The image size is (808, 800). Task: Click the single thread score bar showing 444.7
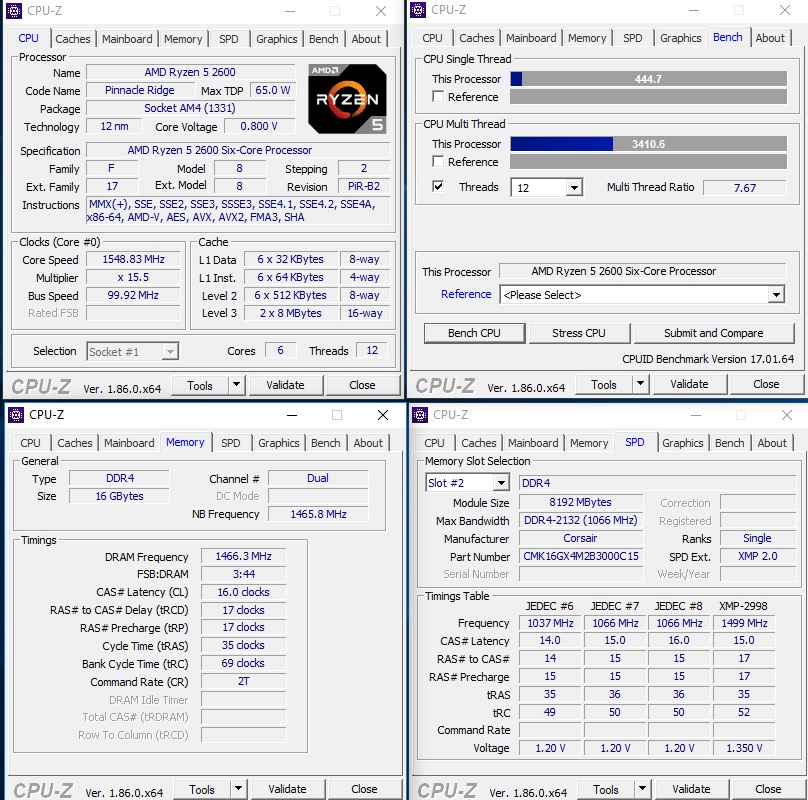tap(649, 79)
